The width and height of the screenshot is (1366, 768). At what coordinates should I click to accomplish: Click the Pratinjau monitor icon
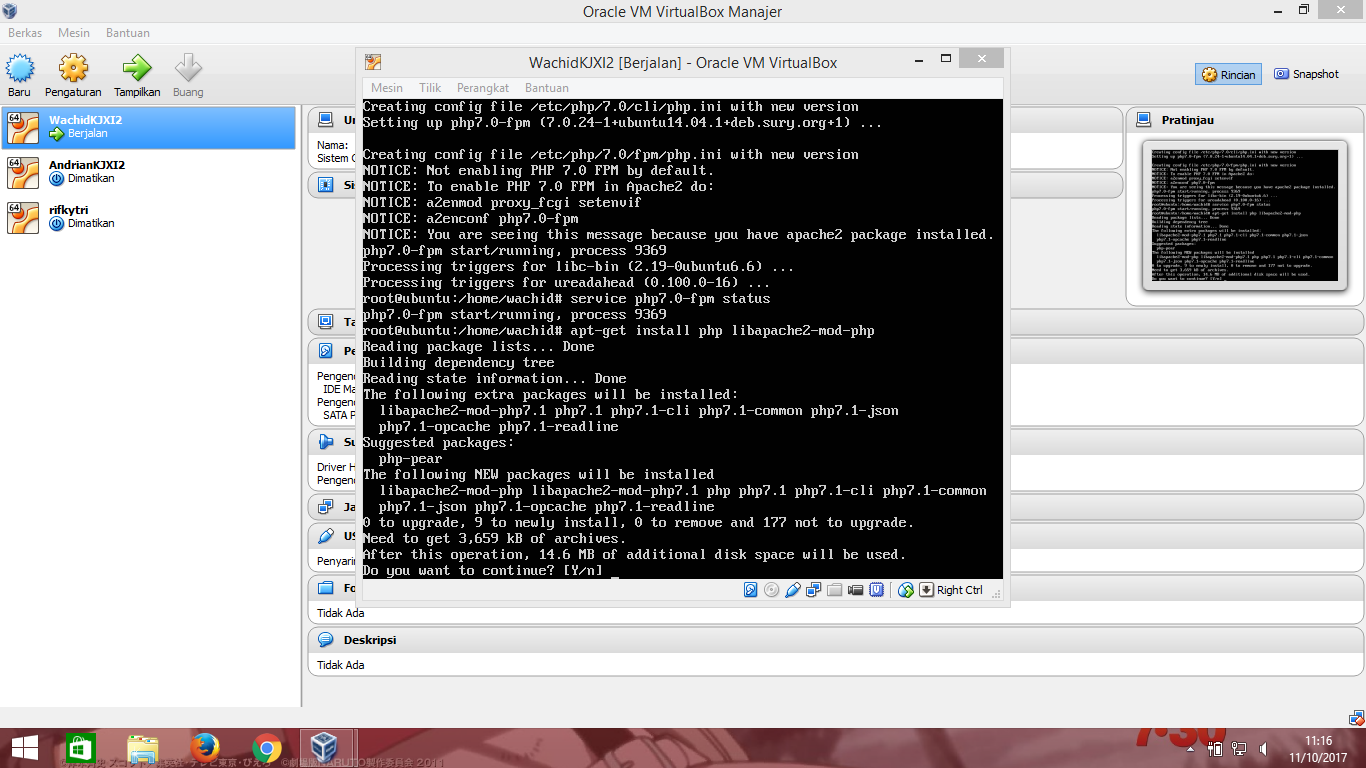tap(1145, 120)
